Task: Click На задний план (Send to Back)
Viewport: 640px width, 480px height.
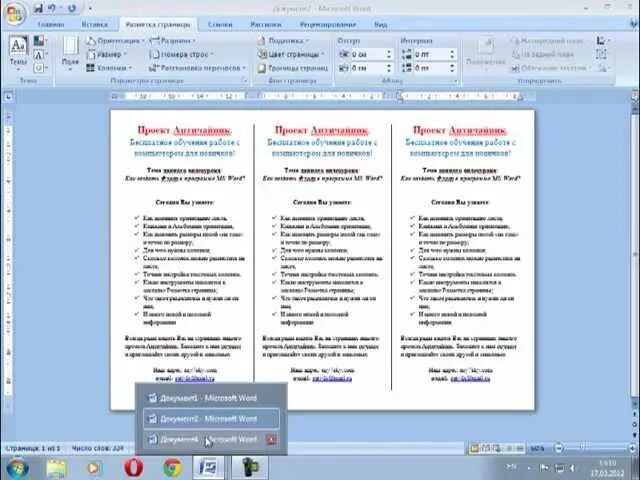Action: [x=543, y=54]
